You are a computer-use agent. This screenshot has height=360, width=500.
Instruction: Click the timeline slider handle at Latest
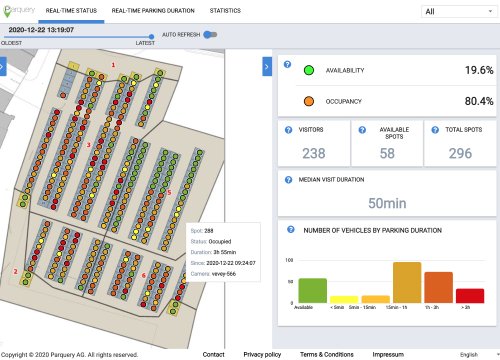(x=151, y=37)
